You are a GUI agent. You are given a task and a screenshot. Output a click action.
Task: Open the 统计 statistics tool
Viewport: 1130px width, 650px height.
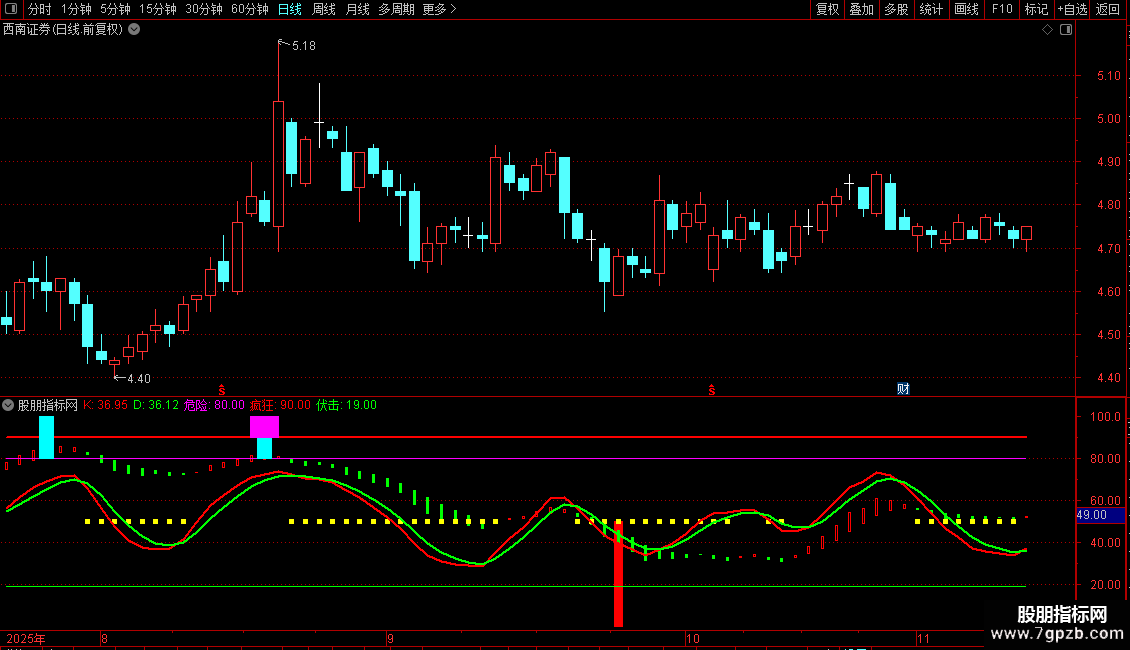click(x=931, y=9)
